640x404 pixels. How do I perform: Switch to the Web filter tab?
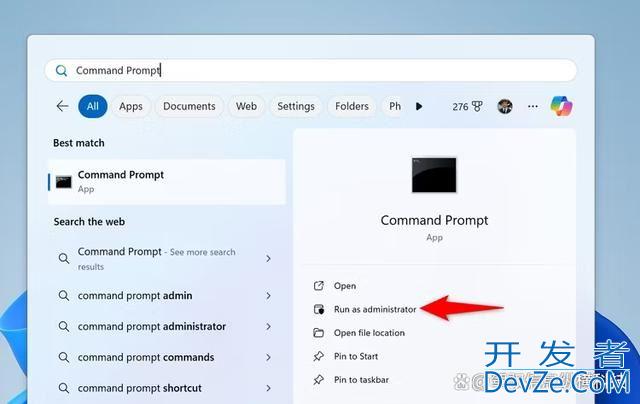246,106
